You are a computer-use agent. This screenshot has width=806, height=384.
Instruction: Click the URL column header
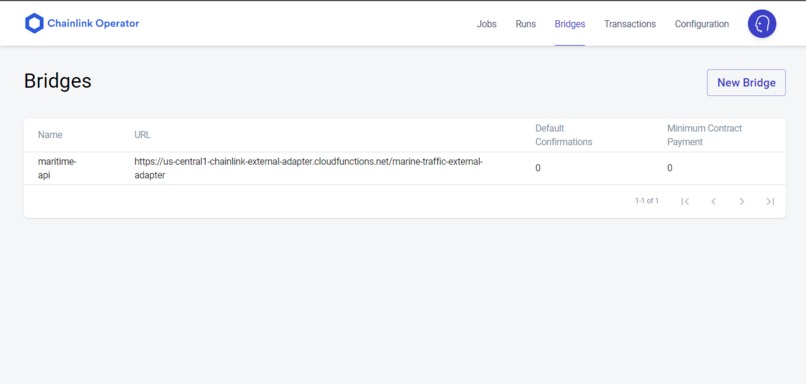coord(142,135)
